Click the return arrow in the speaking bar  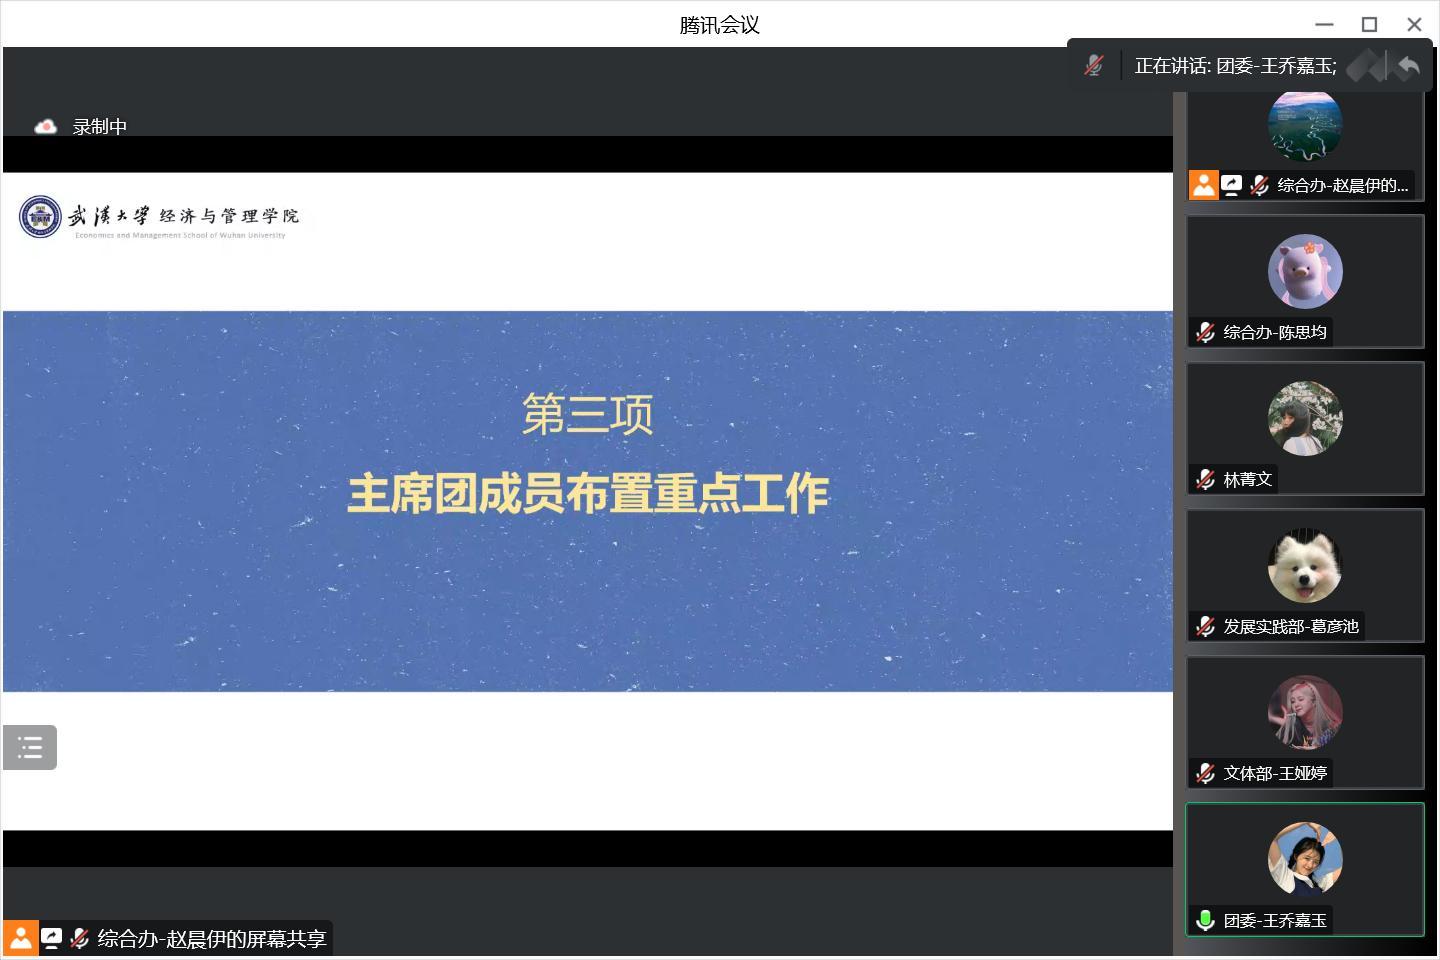[x=1409, y=66]
